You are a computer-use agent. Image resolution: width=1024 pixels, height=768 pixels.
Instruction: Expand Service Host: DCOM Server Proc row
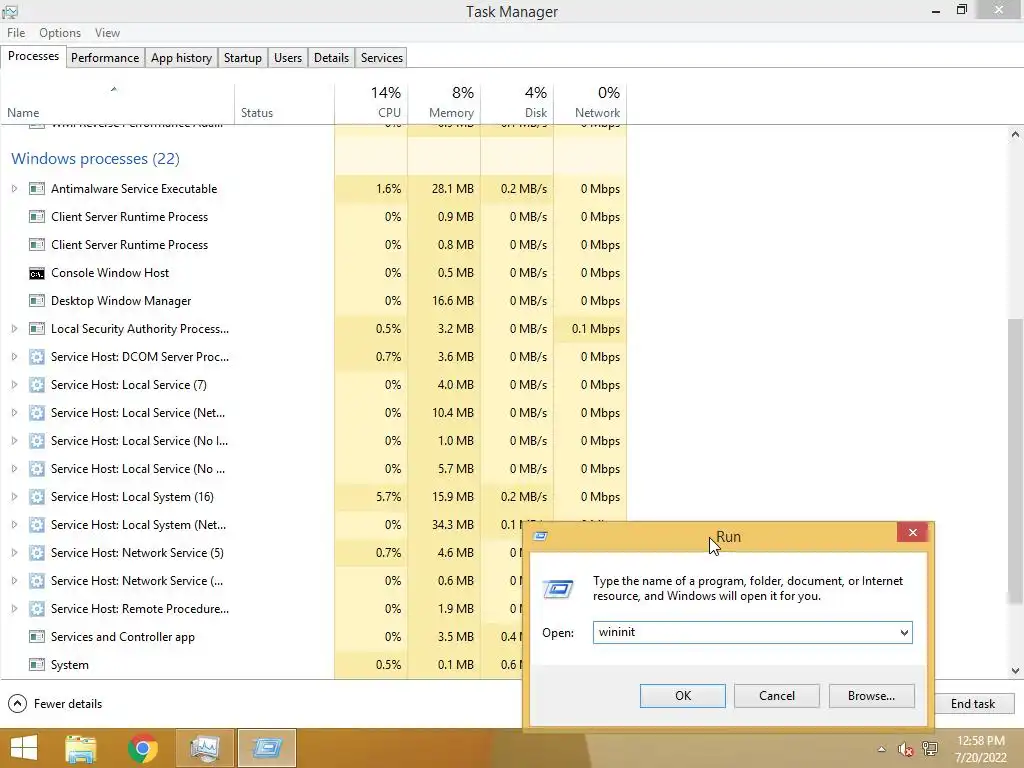(x=14, y=357)
